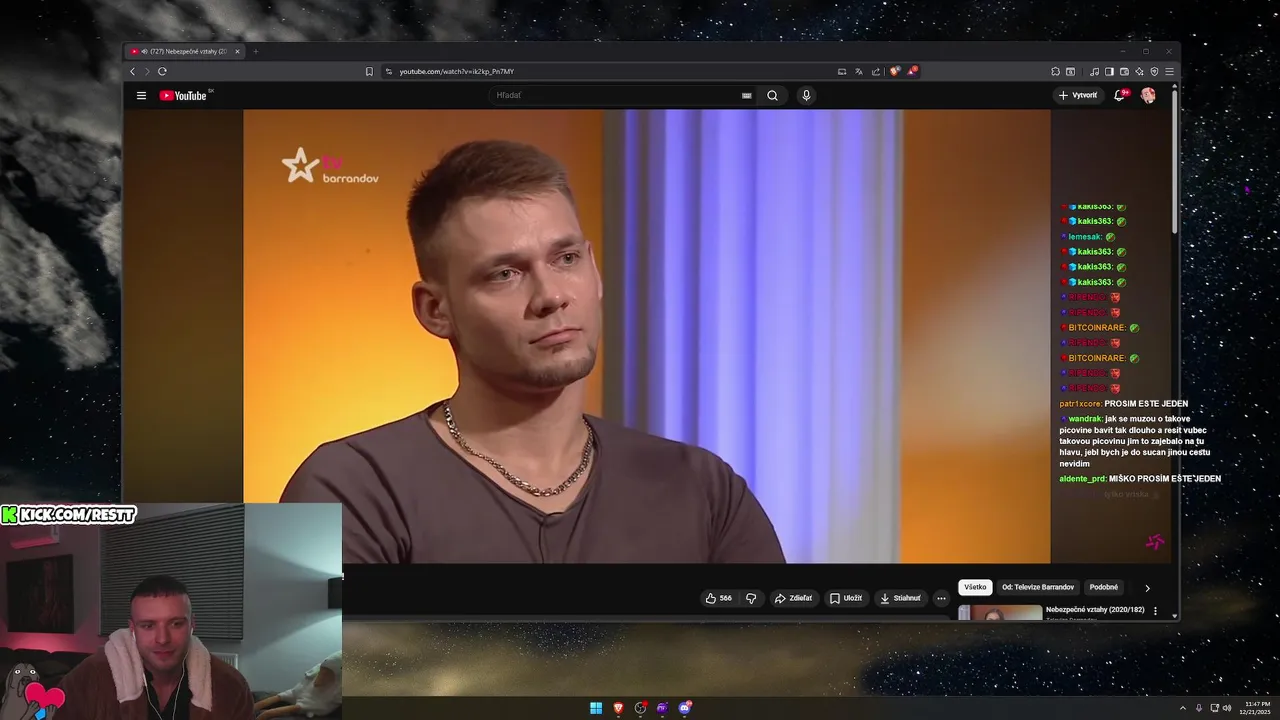The image size is (1280, 720).
Task: Click the Stiahnuť download button
Action: (900, 598)
